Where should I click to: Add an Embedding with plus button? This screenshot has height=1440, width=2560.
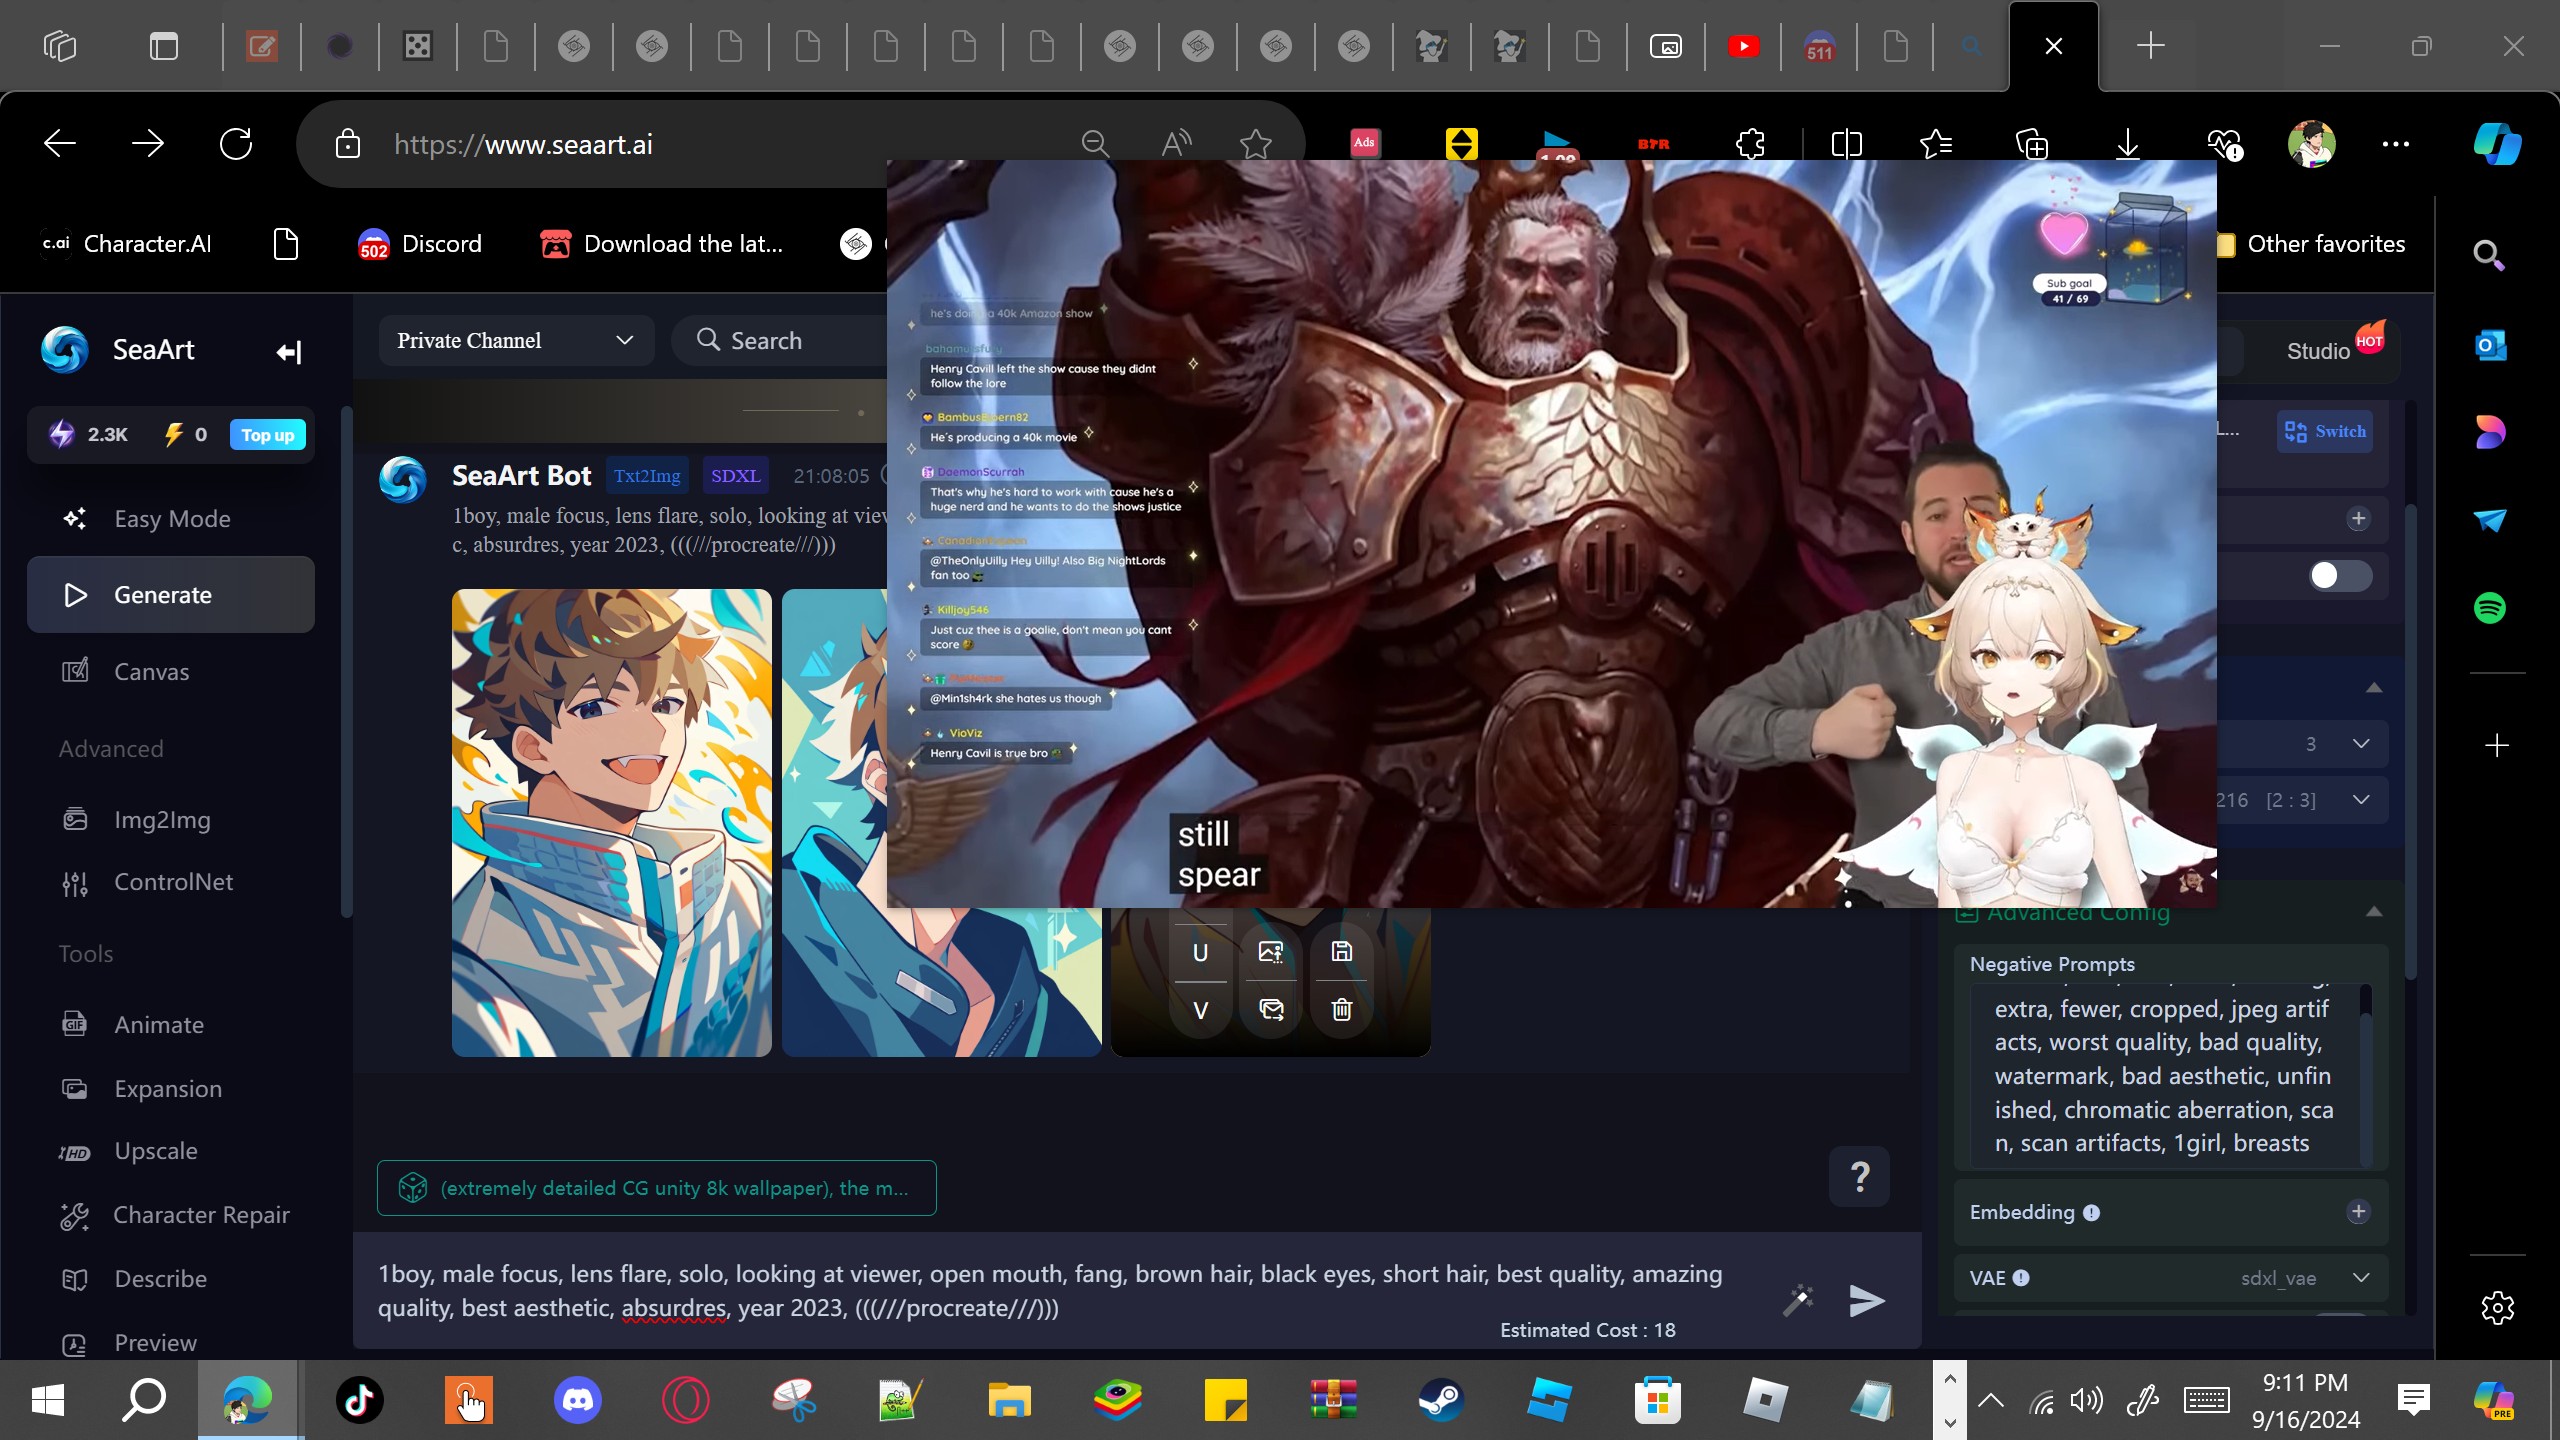[2359, 1212]
